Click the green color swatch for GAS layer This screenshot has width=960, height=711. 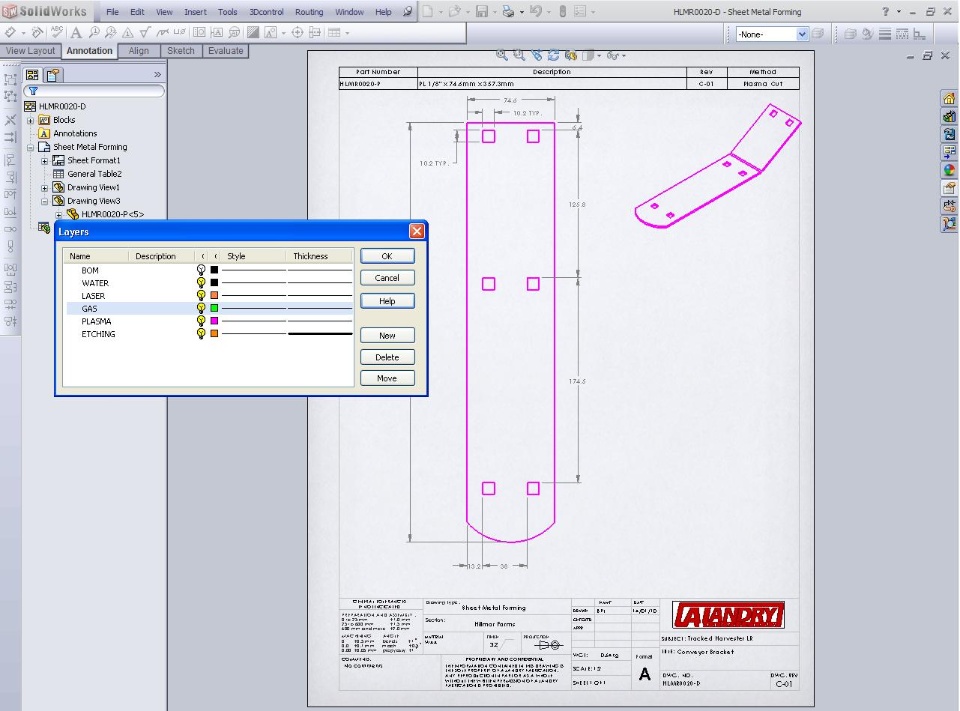(214, 308)
